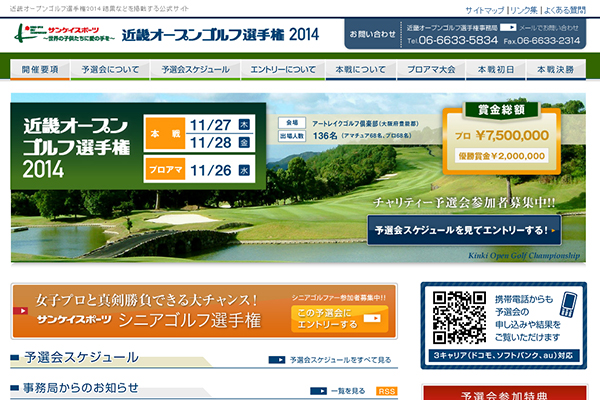Image resolution: width=600 pixels, height=400 pixels.
Task: Go to 予選会スケジュール navigation tab
Action: pyautogui.click(x=196, y=70)
